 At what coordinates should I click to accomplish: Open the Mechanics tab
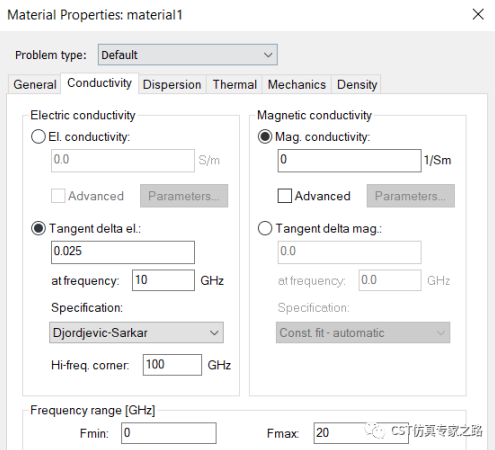tap(297, 84)
